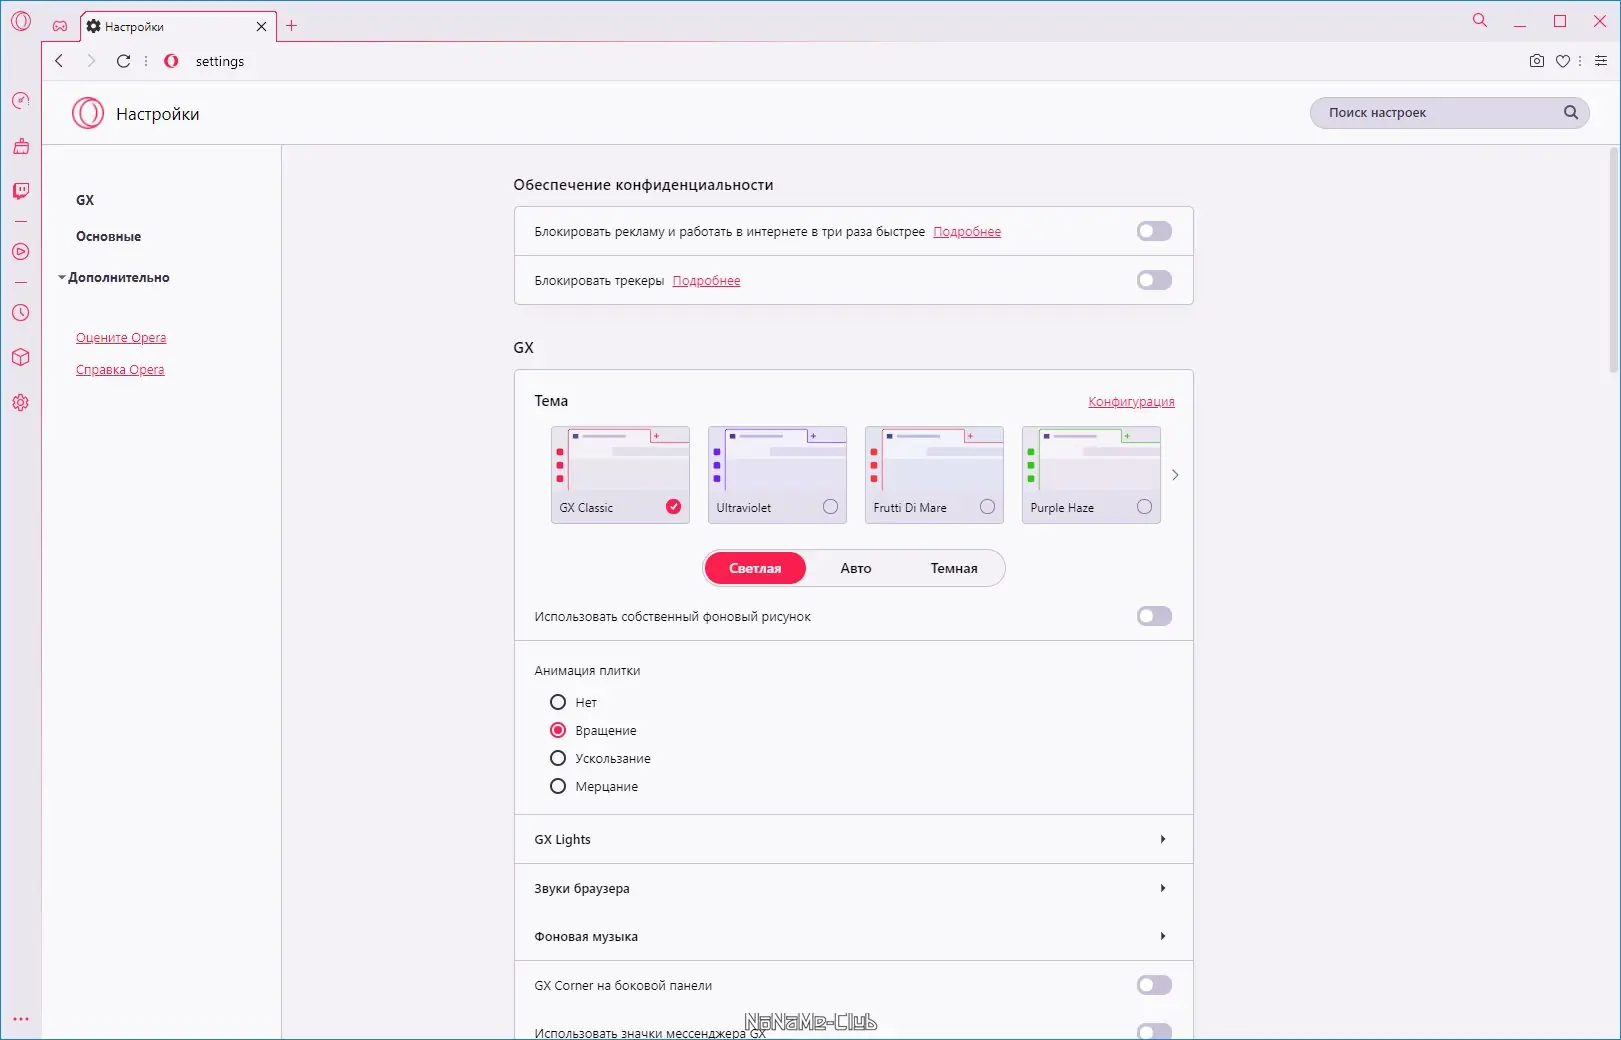Open Twitch panel in the sidebar
This screenshot has height=1040, width=1621.
tap(21, 191)
